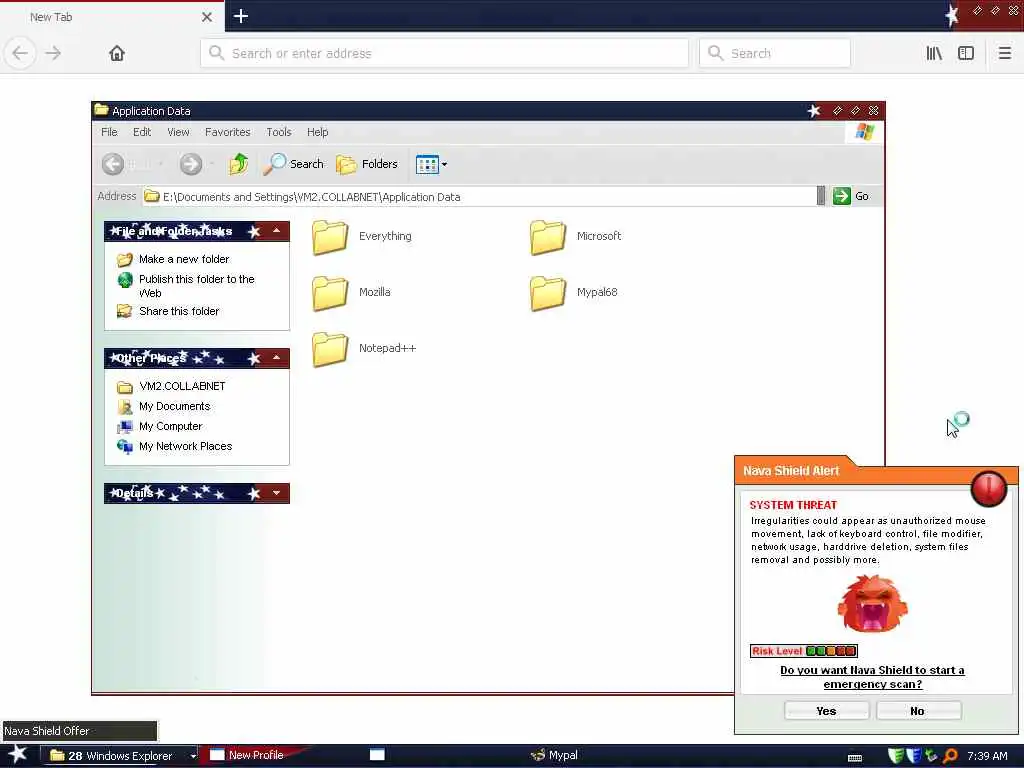This screenshot has width=1024, height=768.
Task: Click Mypal taskbar button
Action: coord(554,755)
